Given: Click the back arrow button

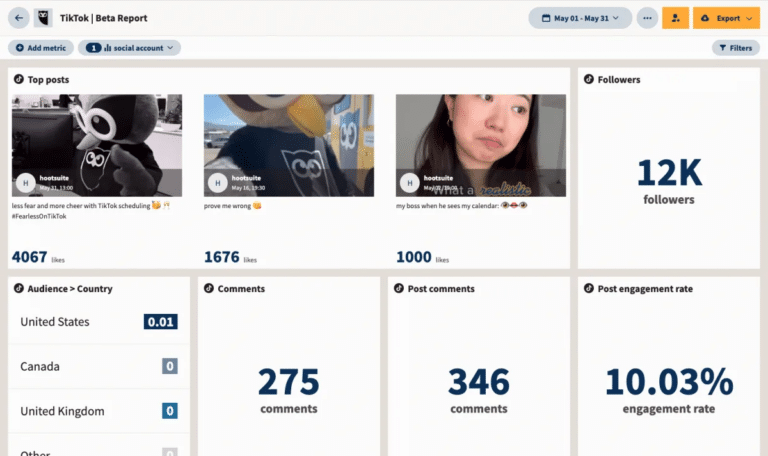Looking at the screenshot, I should click(19, 18).
